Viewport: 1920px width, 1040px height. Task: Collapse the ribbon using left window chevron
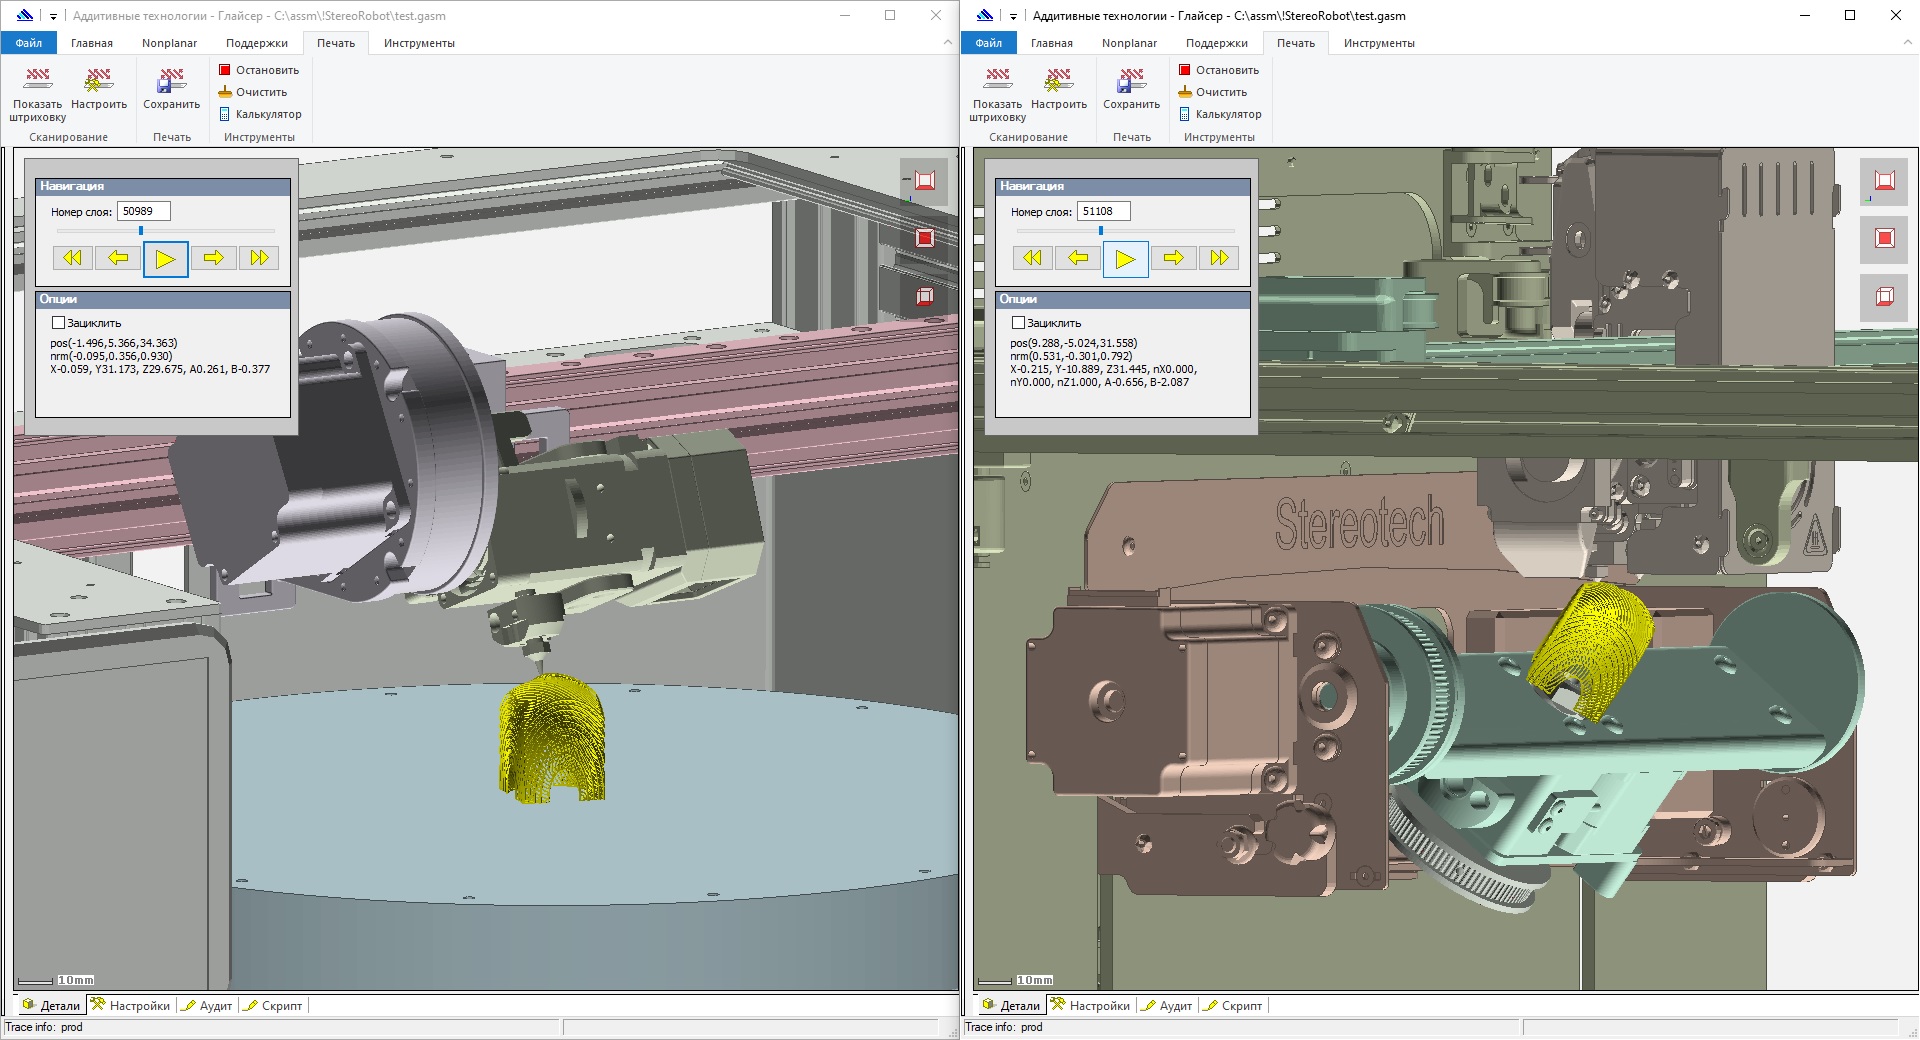[x=947, y=42]
